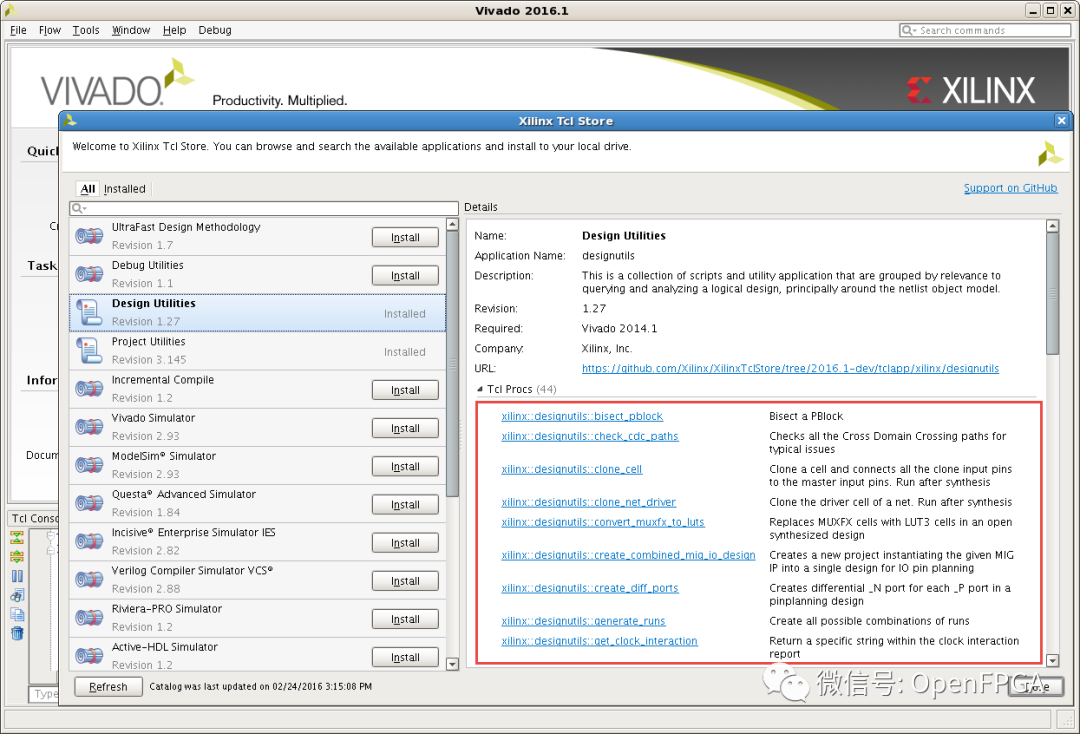
Task: Click the Tcl Console find icon
Action: (x=17, y=595)
